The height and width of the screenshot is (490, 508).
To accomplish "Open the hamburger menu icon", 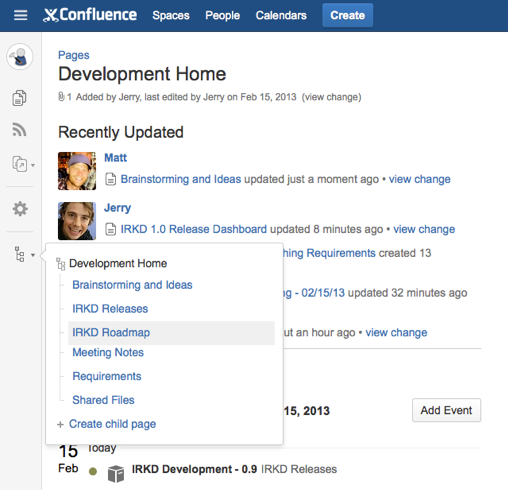I will tap(21, 15).
